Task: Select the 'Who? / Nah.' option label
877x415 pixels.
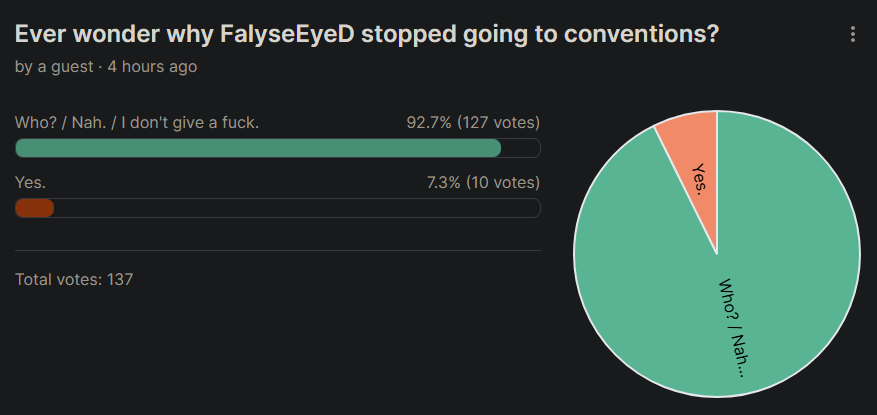Action: (x=137, y=123)
